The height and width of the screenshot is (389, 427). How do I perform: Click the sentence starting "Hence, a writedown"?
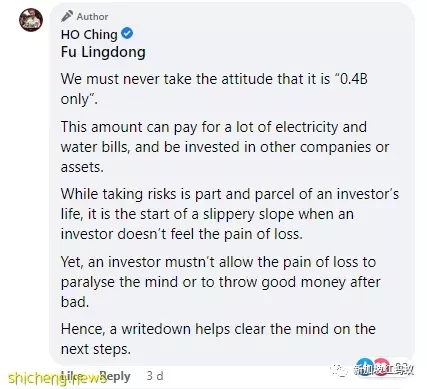(218, 339)
